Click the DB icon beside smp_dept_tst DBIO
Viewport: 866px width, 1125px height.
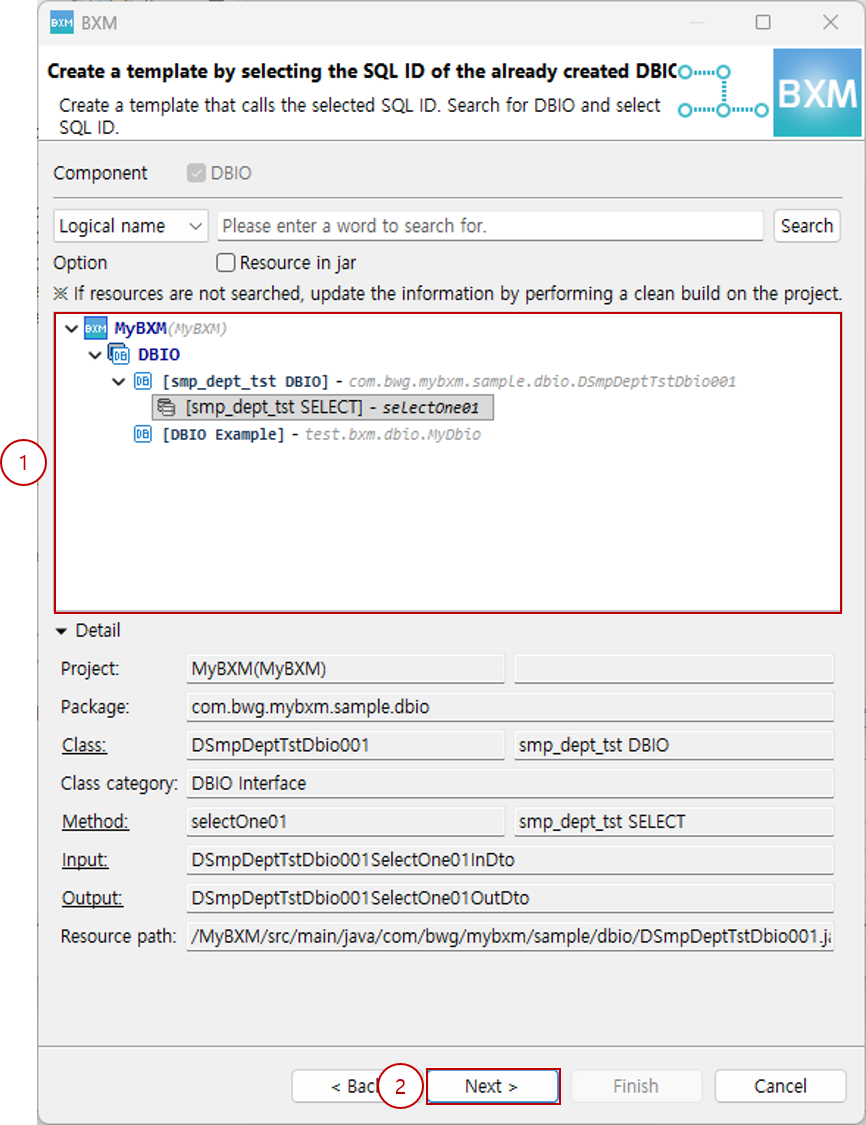click(142, 380)
